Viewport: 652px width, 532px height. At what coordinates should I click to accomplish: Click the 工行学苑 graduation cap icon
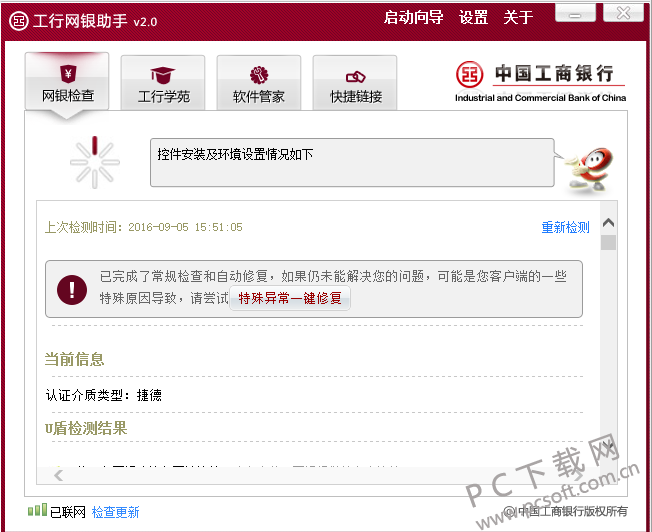point(163,75)
